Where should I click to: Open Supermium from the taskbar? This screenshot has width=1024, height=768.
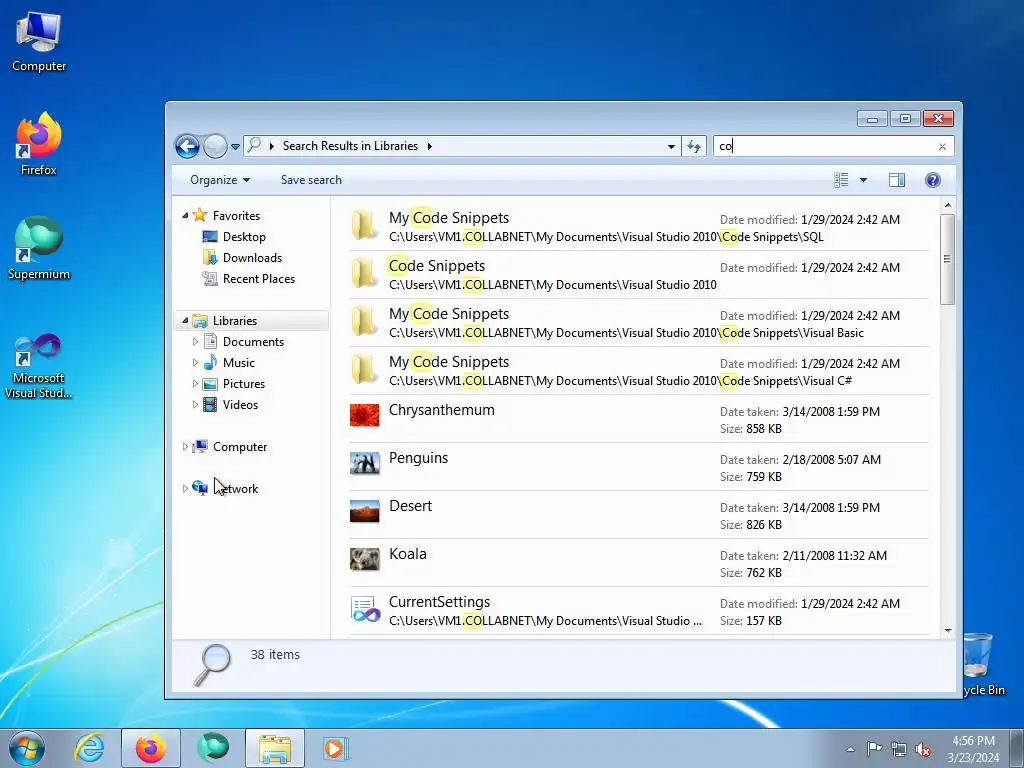point(213,748)
